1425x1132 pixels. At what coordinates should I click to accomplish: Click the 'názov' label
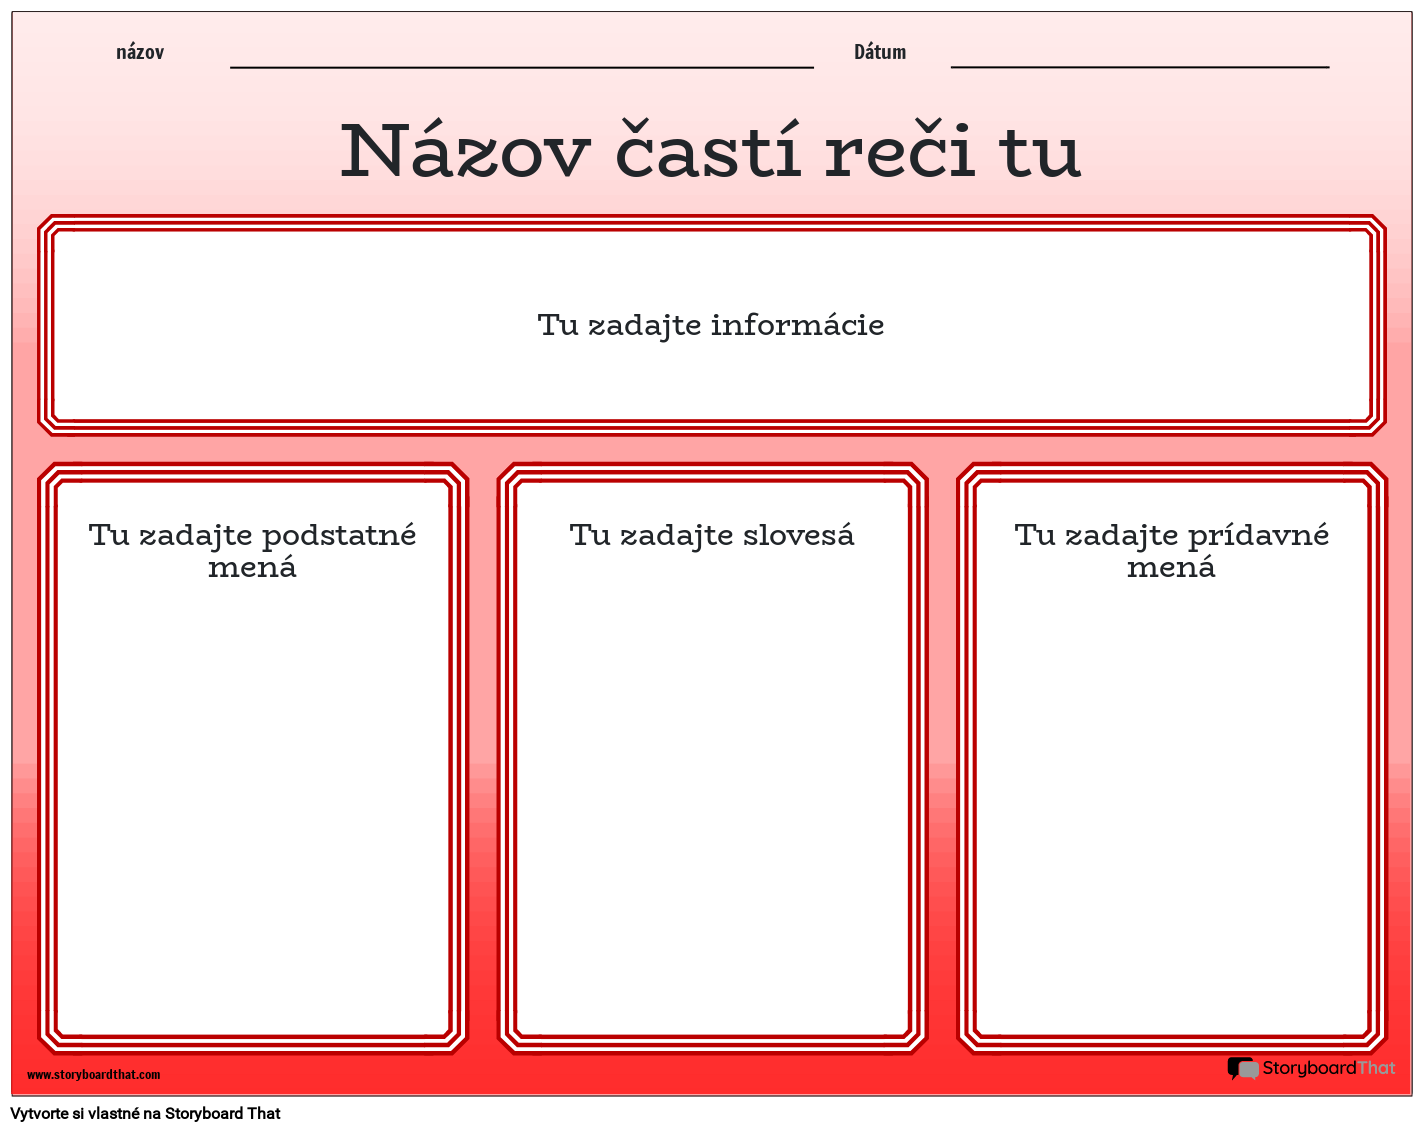point(140,52)
